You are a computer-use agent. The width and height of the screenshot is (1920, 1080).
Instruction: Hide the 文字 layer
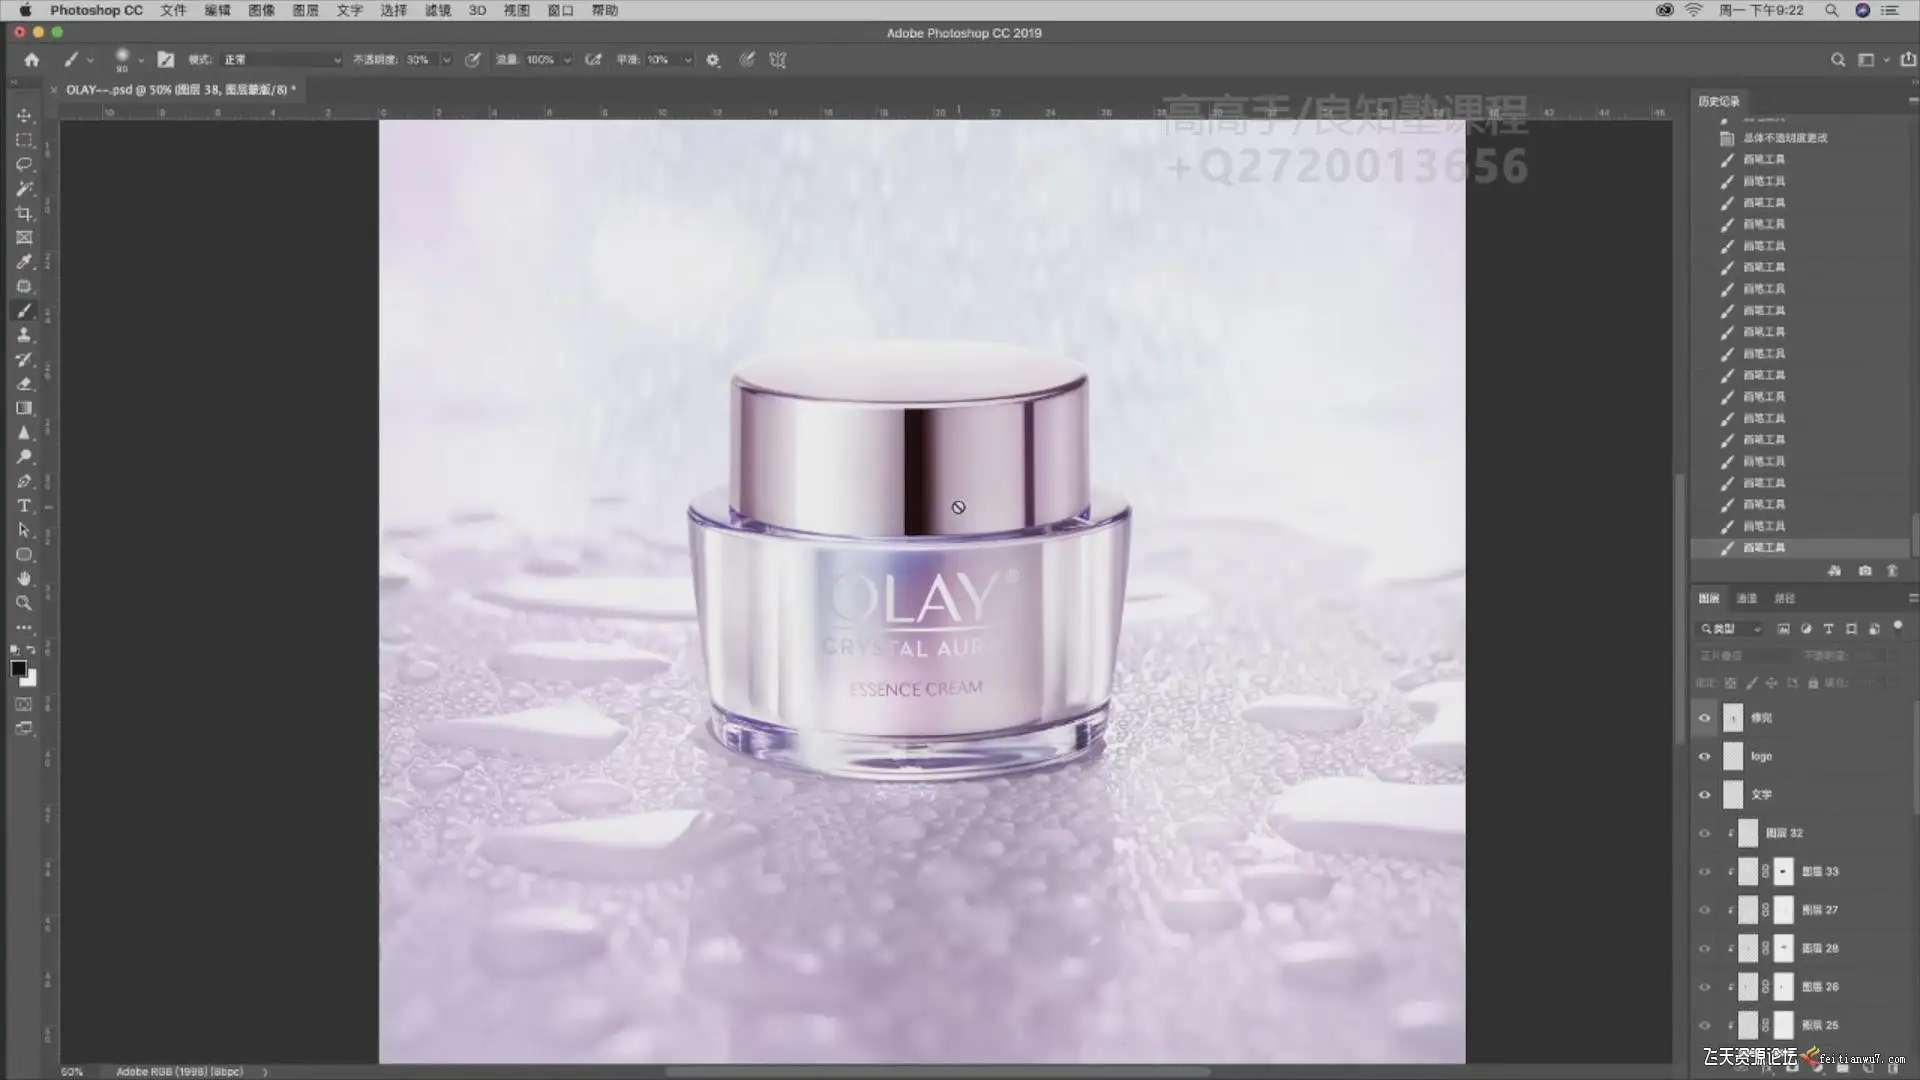(1705, 795)
